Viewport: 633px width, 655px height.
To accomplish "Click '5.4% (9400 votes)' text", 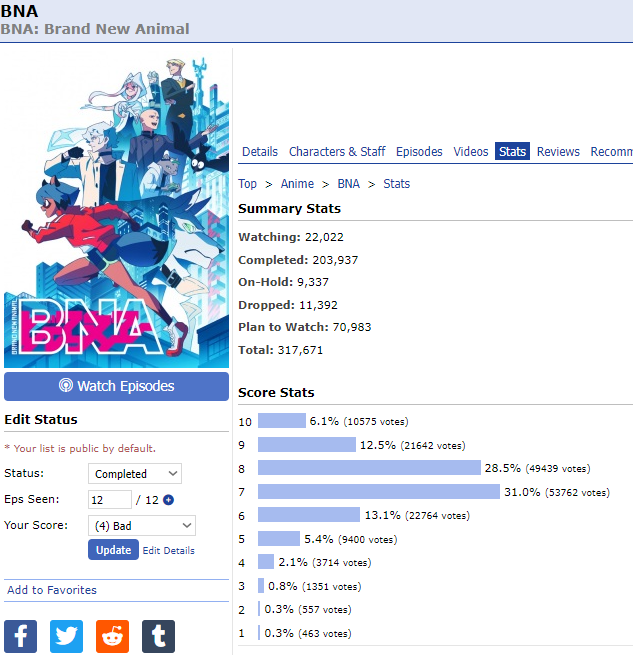I will pos(351,539).
